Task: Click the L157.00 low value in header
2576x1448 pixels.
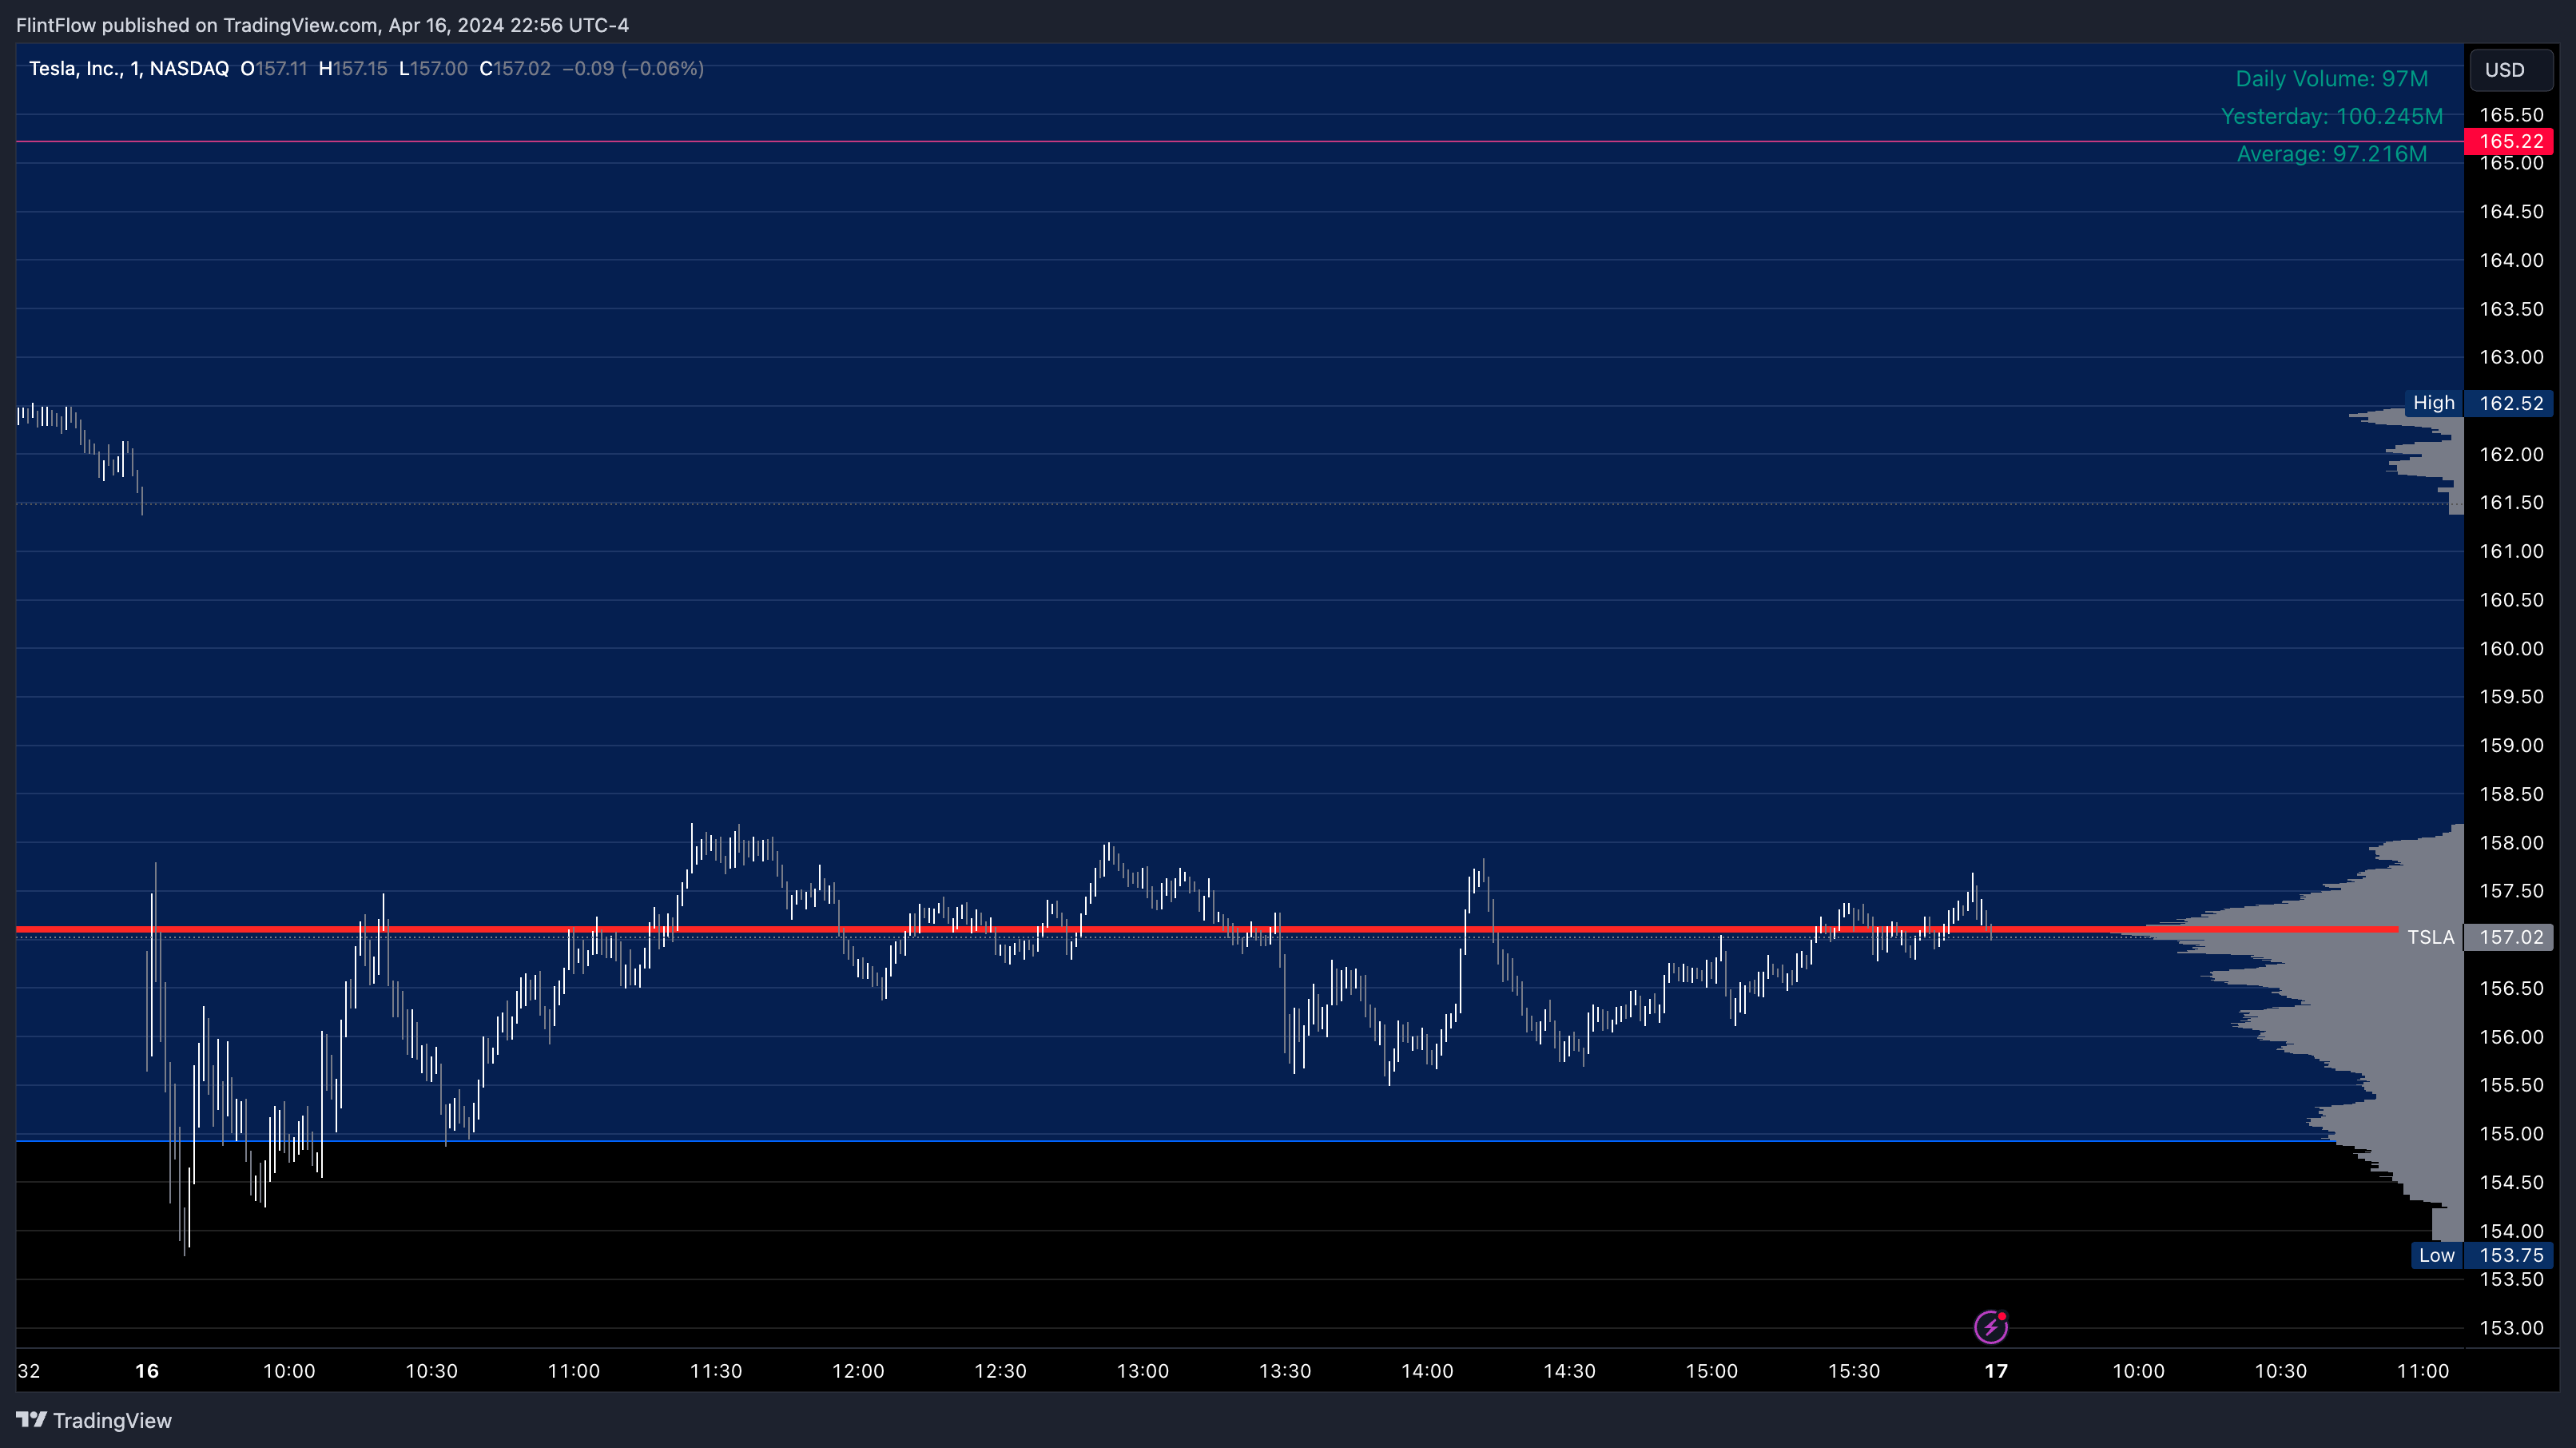Action: click(x=433, y=68)
